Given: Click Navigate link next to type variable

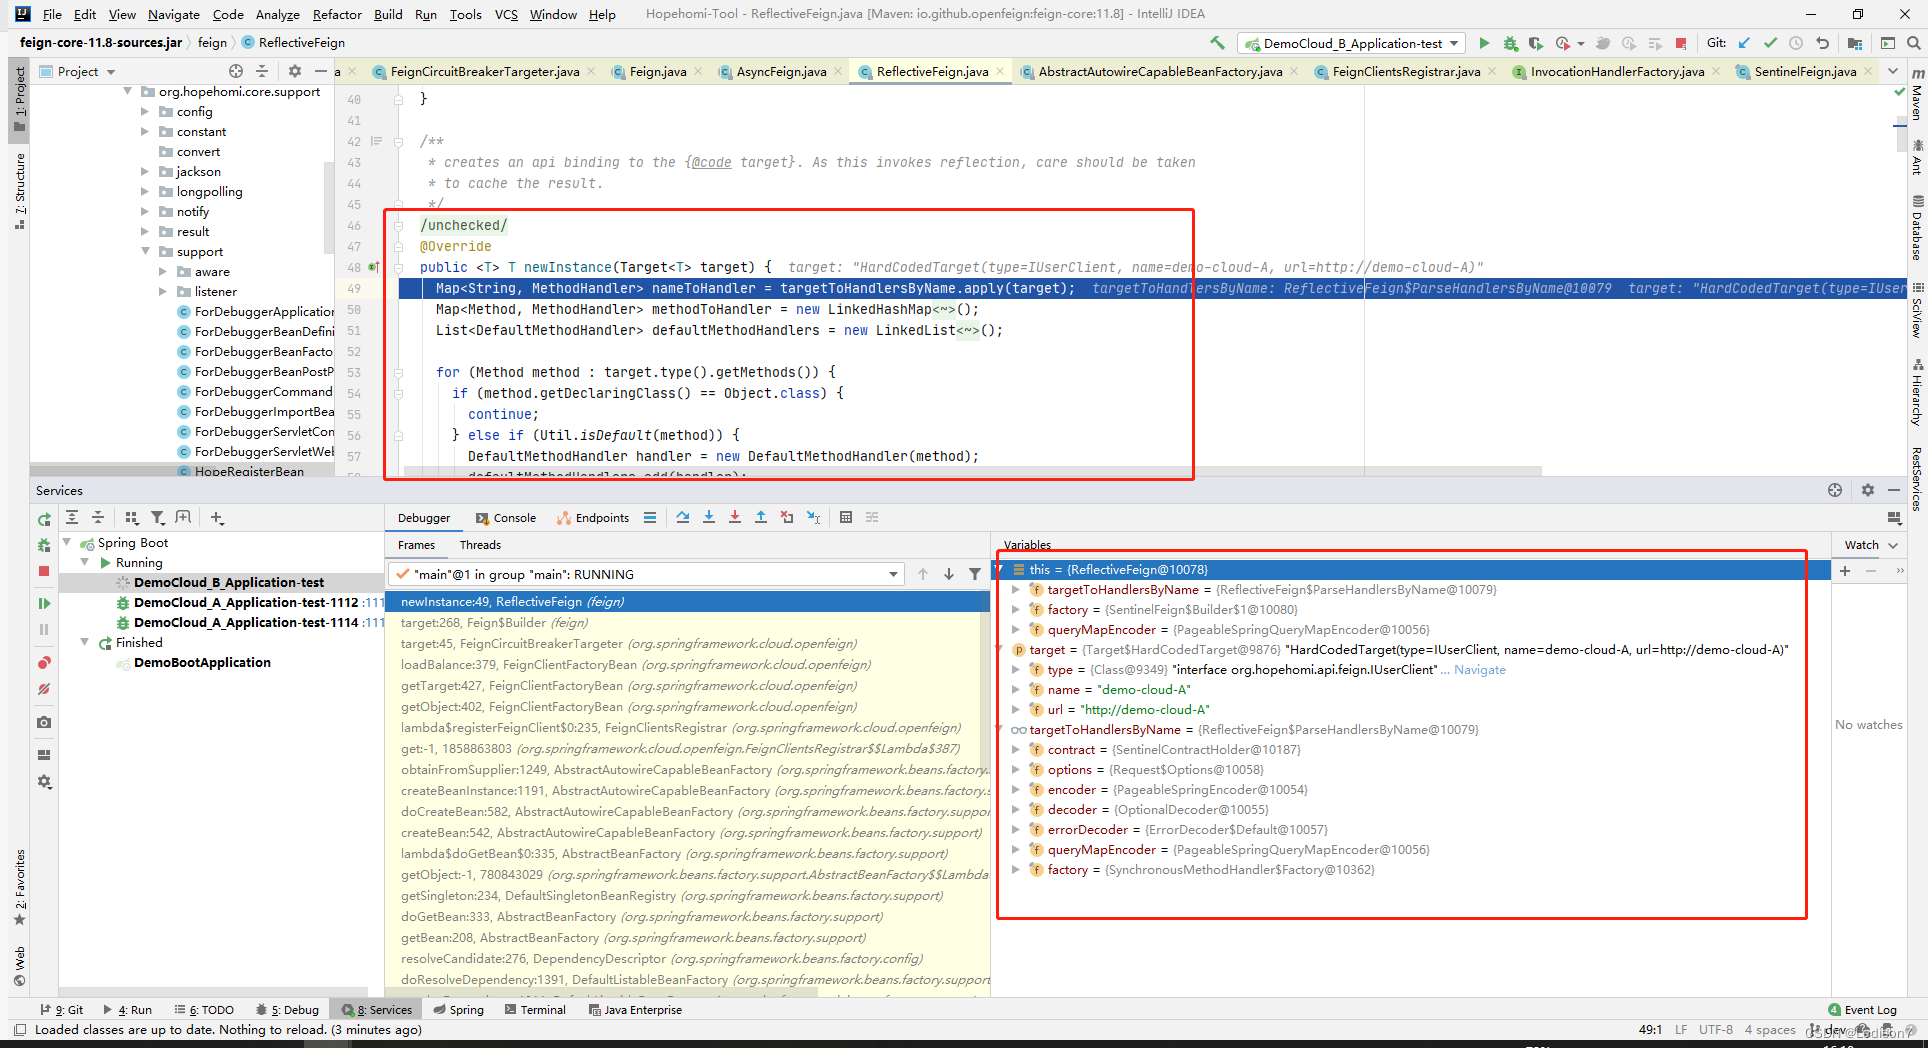Looking at the screenshot, I should (1479, 670).
